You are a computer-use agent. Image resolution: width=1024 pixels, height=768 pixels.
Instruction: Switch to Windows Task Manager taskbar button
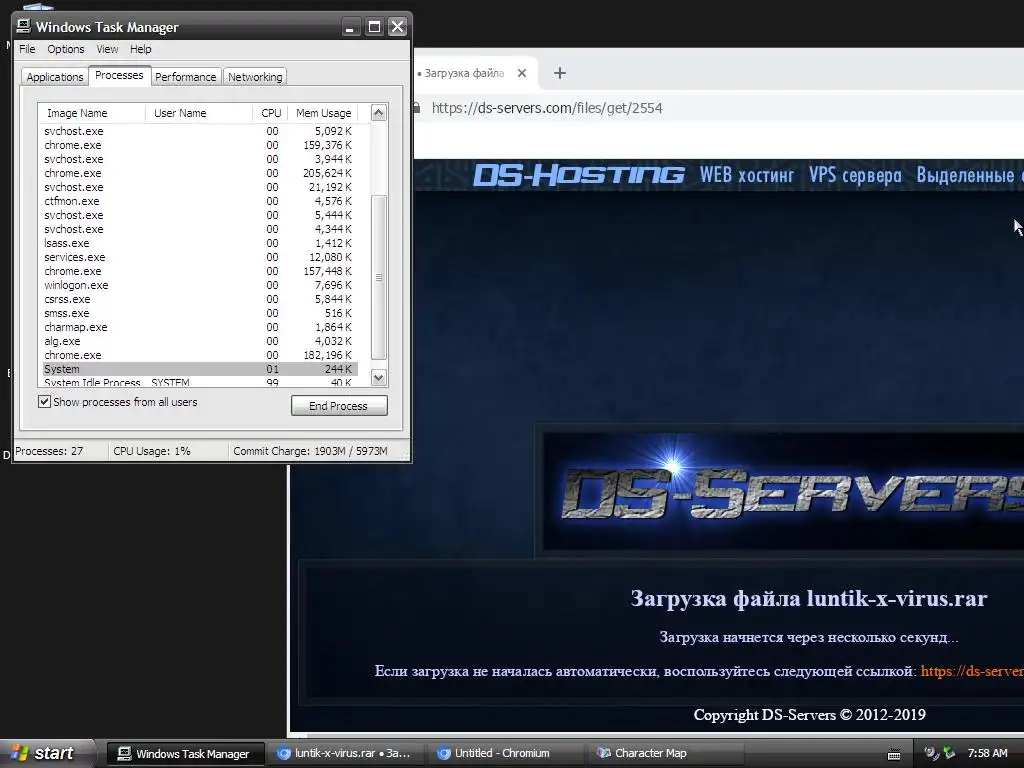[185, 754]
